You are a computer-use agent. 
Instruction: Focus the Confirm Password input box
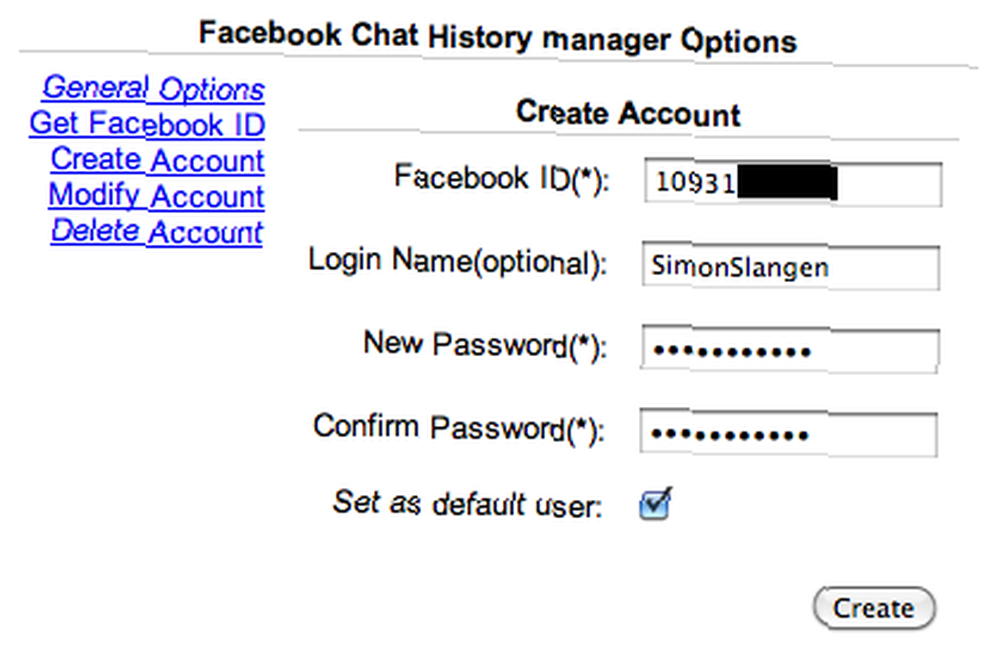point(788,434)
